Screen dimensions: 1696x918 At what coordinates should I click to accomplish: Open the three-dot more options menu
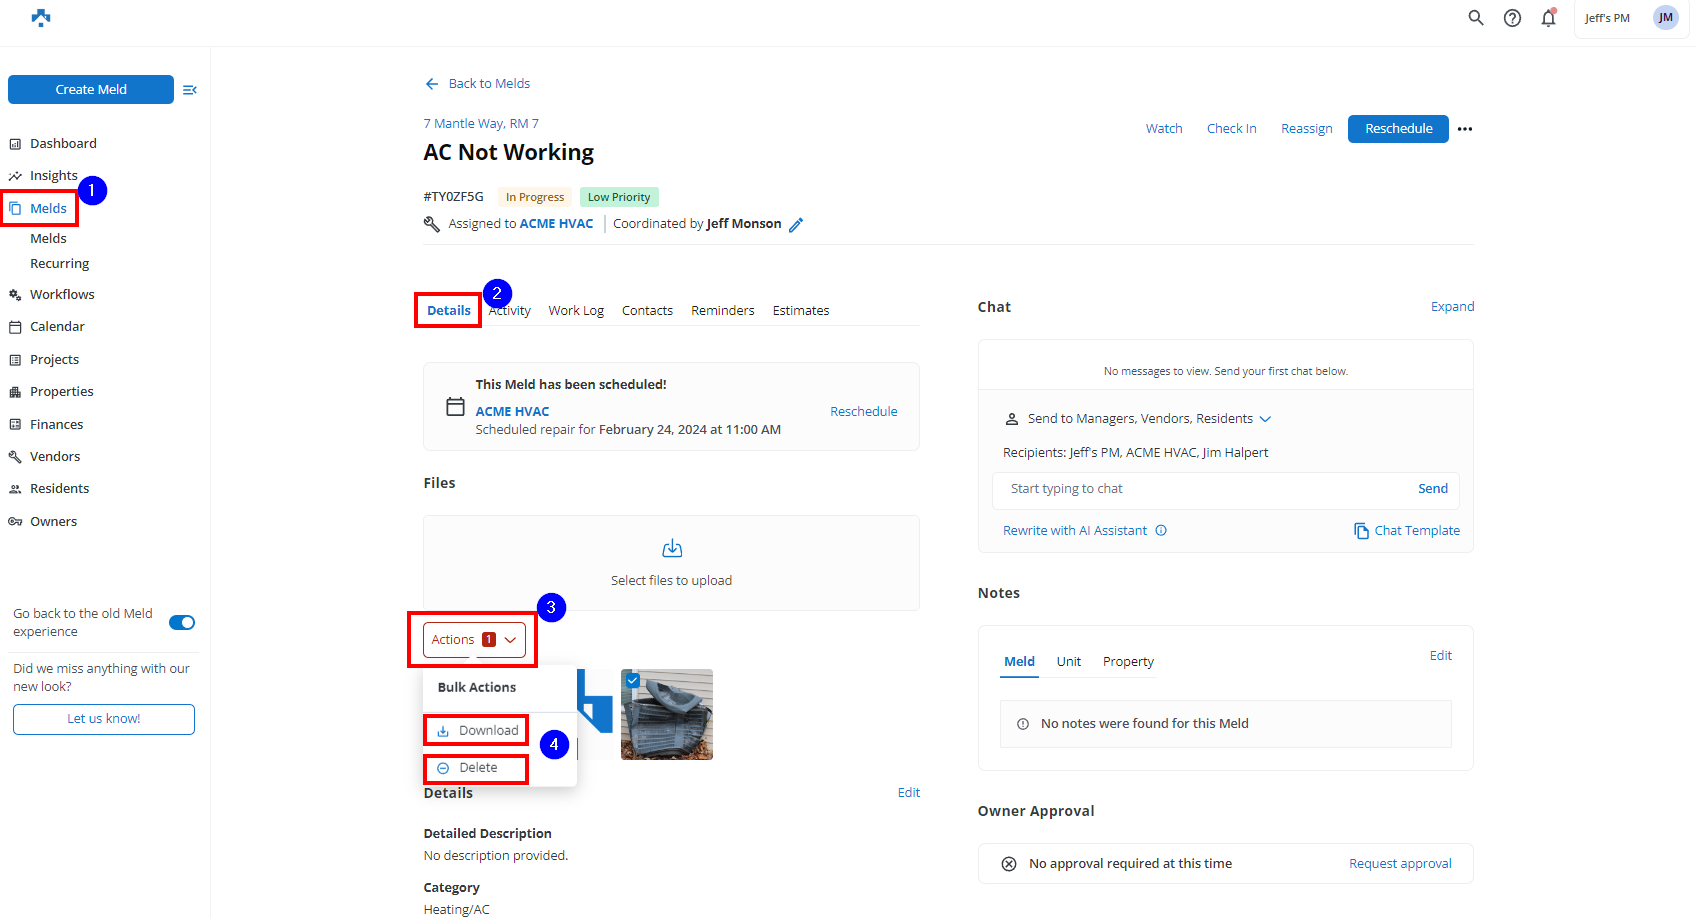(x=1465, y=129)
